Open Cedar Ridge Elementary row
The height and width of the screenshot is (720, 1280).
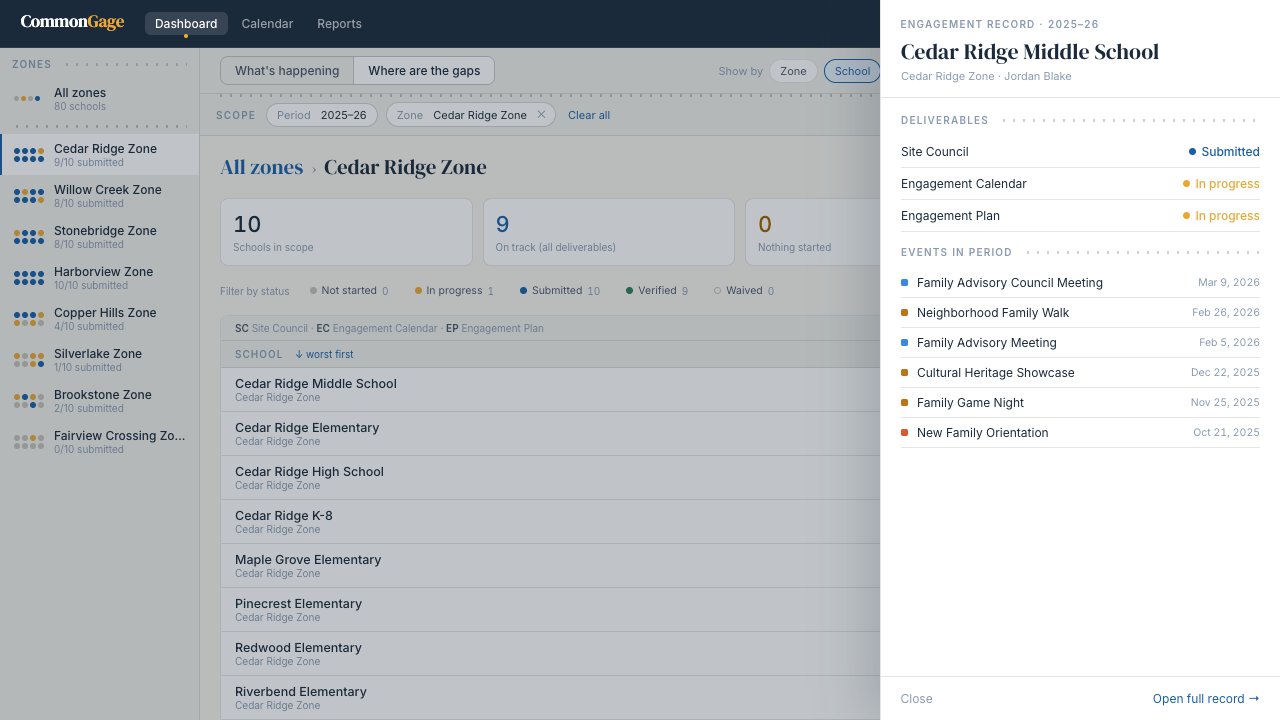click(550, 434)
